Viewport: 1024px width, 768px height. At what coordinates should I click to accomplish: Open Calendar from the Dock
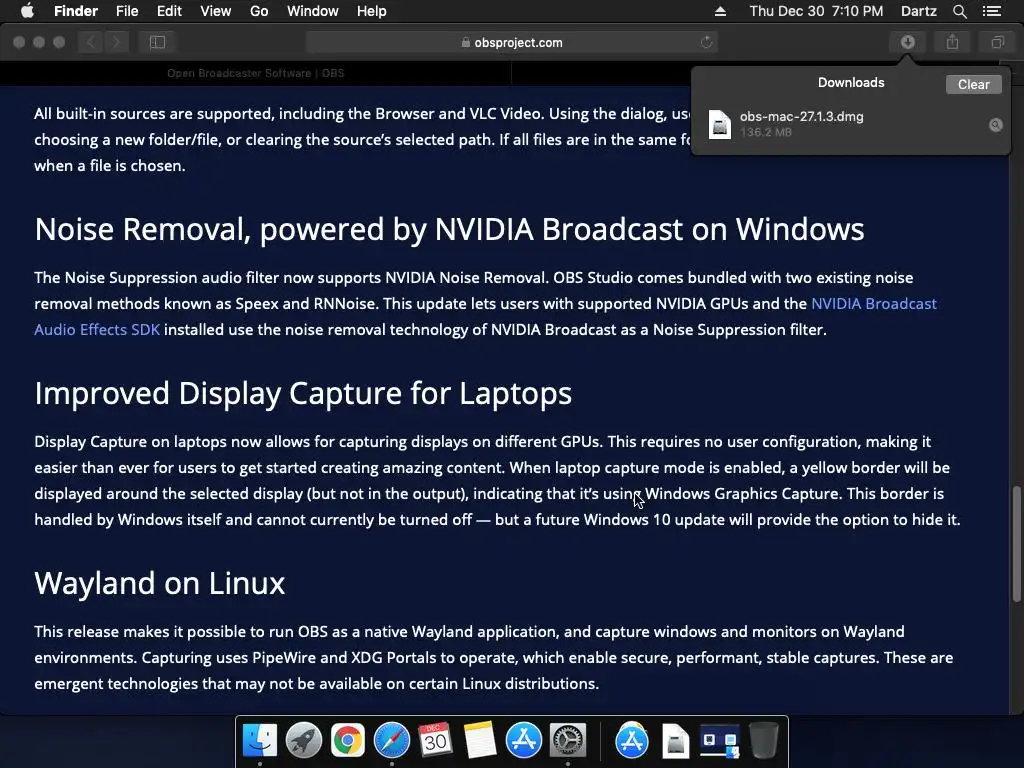[x=436, y=740]
